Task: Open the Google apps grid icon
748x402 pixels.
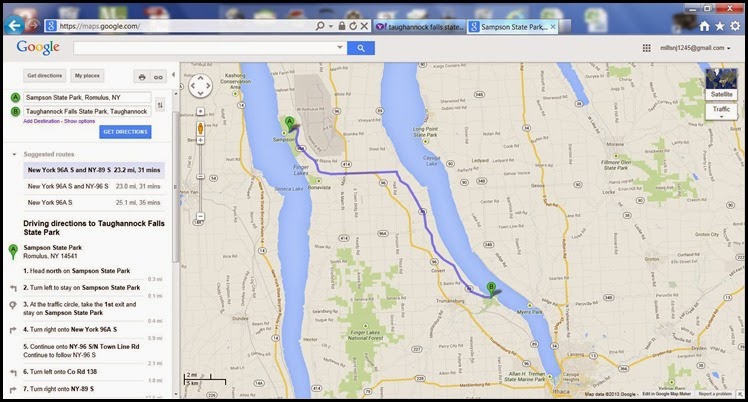Action: [x=646, y=48]
